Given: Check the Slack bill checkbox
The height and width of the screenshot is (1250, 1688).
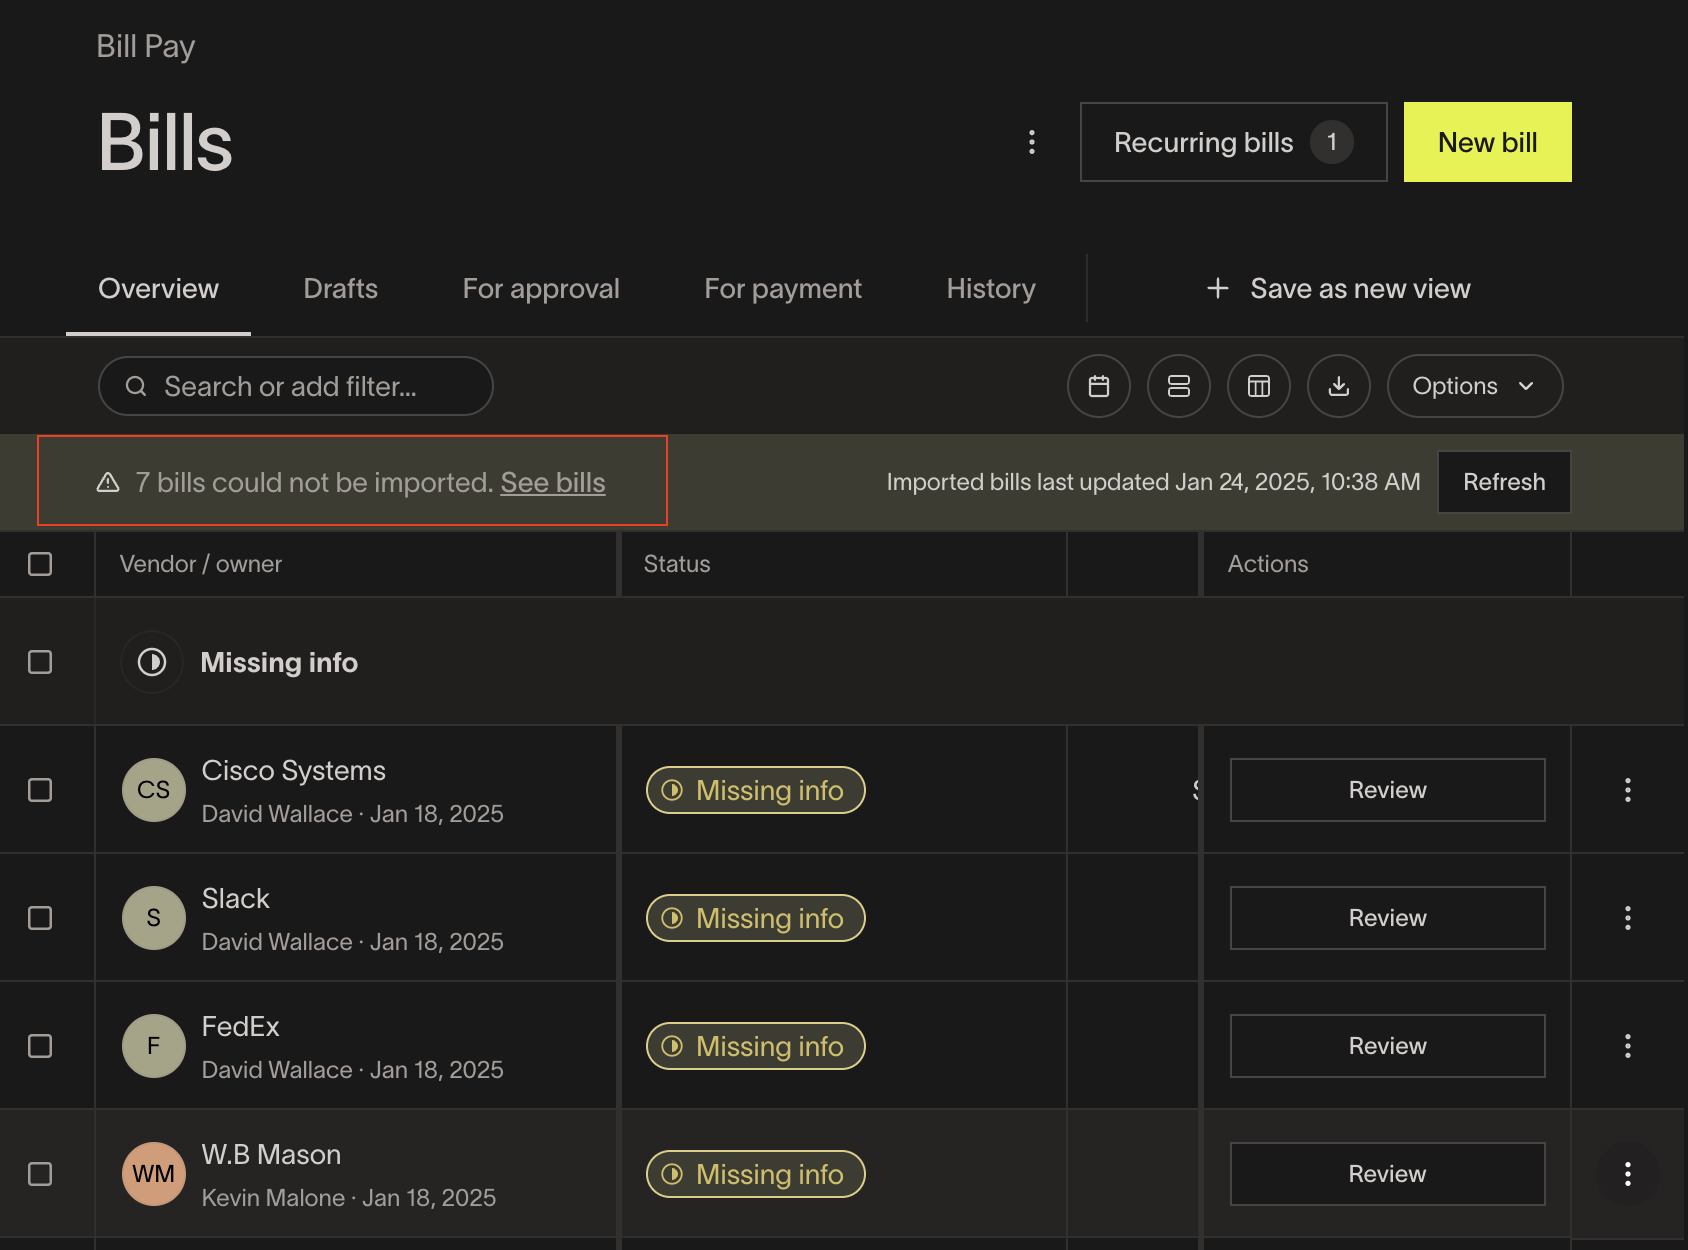Looking at the screenshot, I should click(x=40, y=918).
